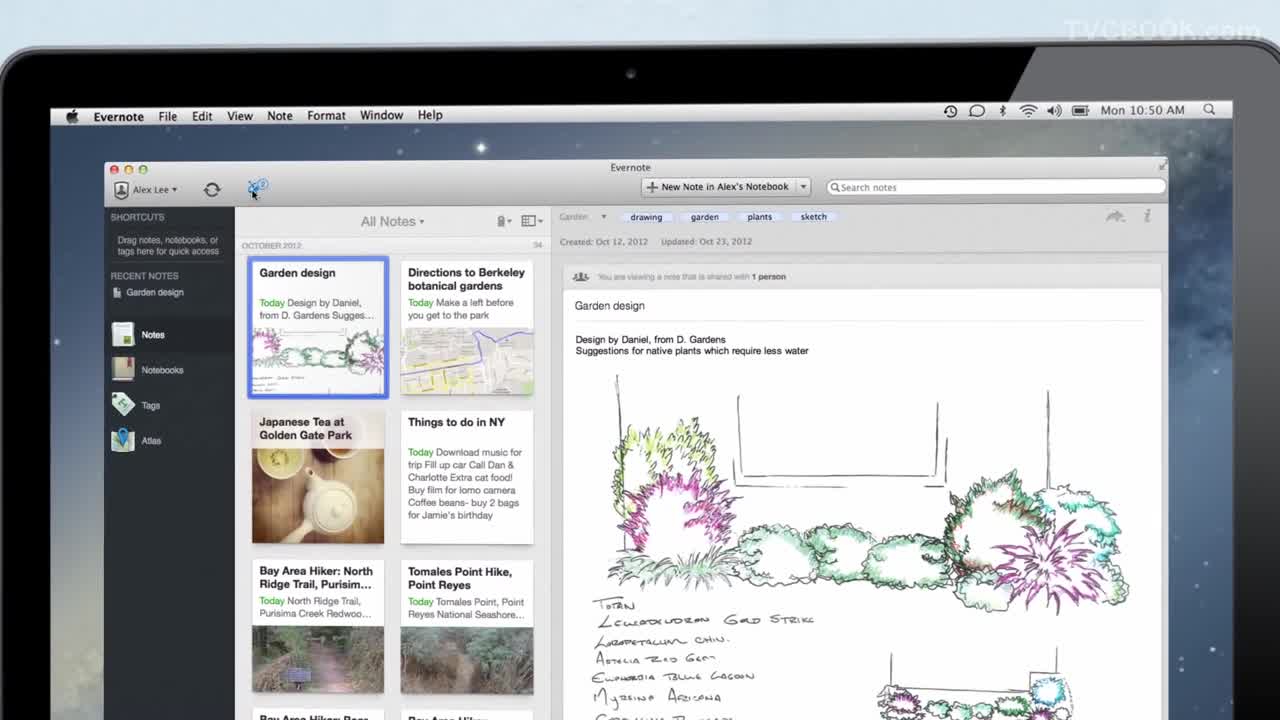1280x720 pixels.
Task: Open the Edit menu
Action: tap(202, 116)
